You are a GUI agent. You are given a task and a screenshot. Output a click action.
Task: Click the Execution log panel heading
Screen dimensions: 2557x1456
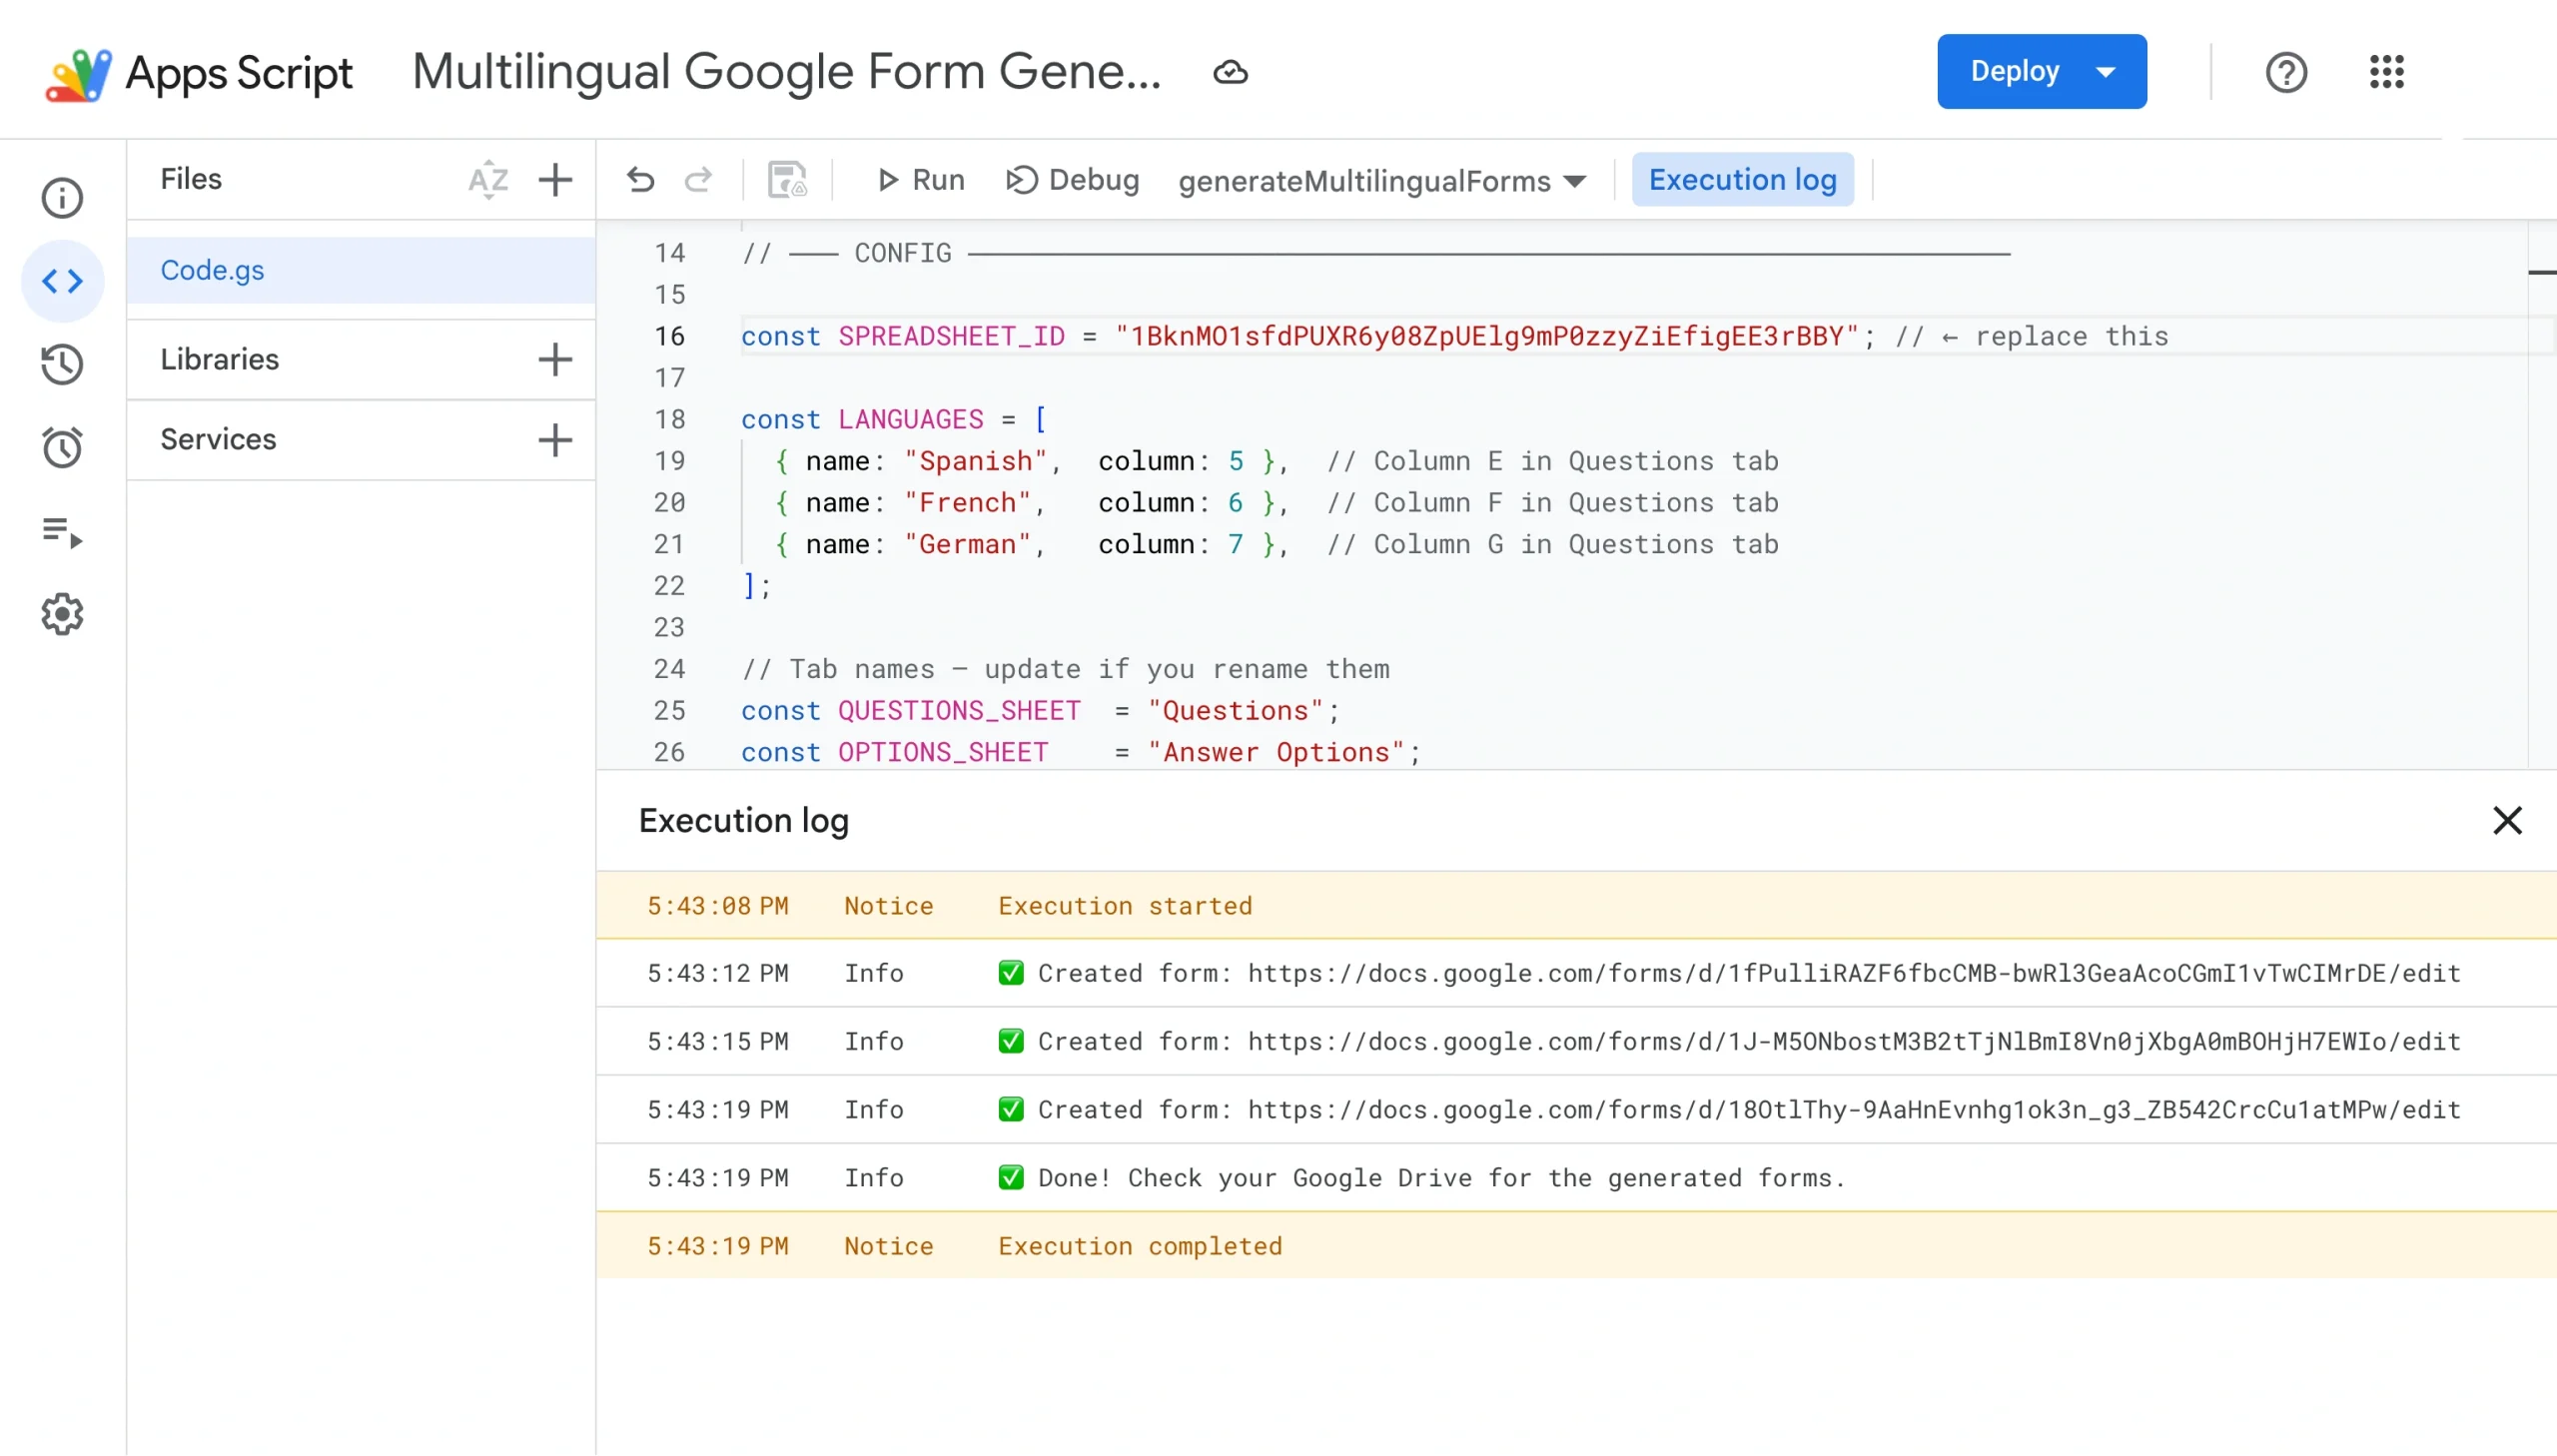(x=743, y=820)
